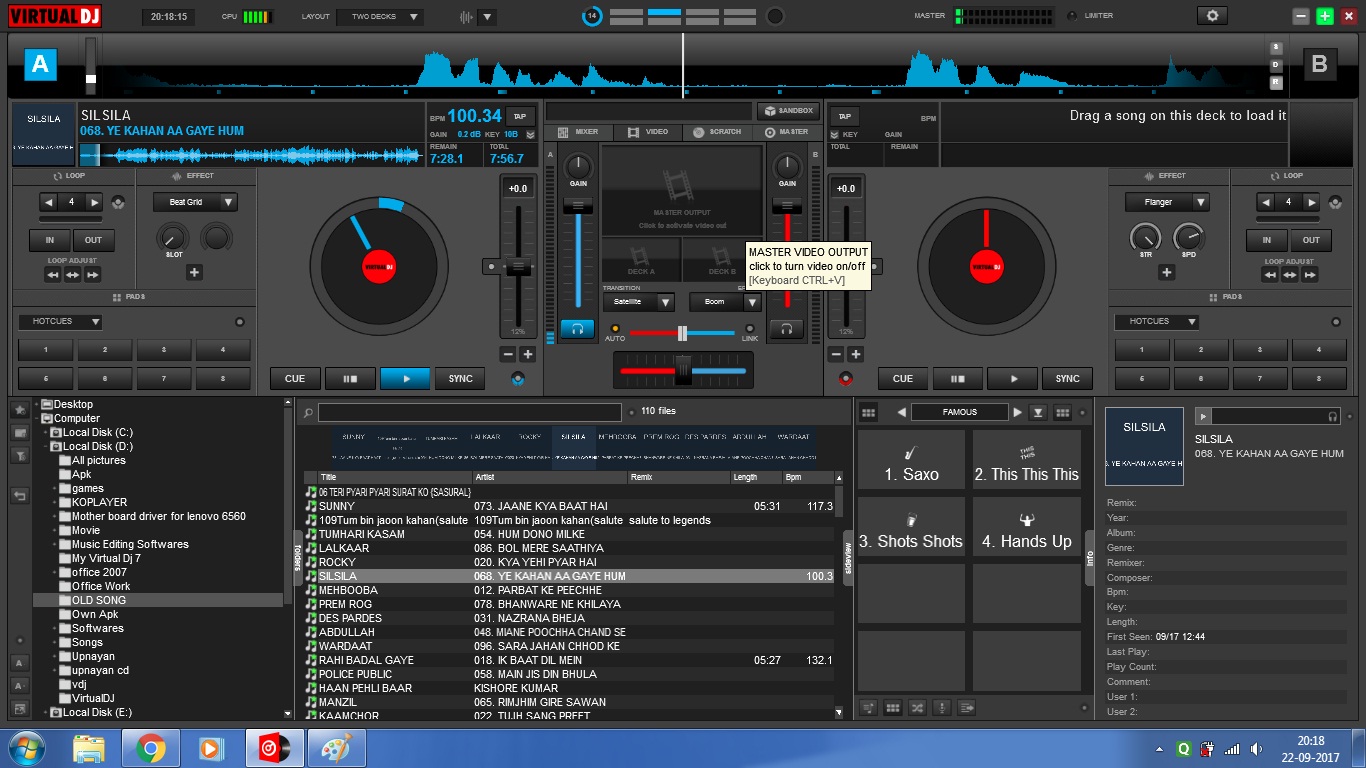The image size is (1366, 768).
Task: Sort by the Bpm column header
Action: tap(808, 477)
